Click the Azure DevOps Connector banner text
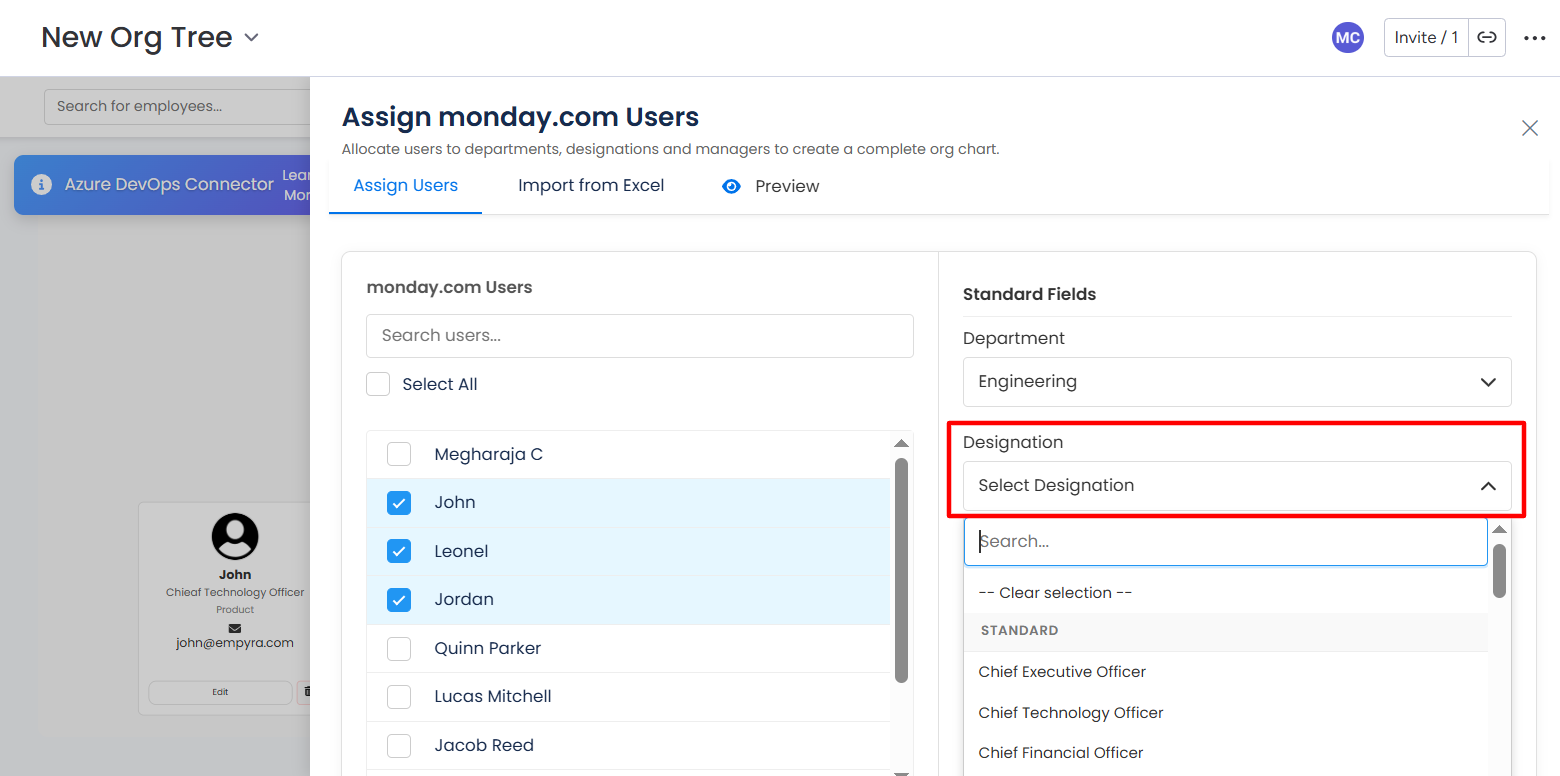 [169, 184]
